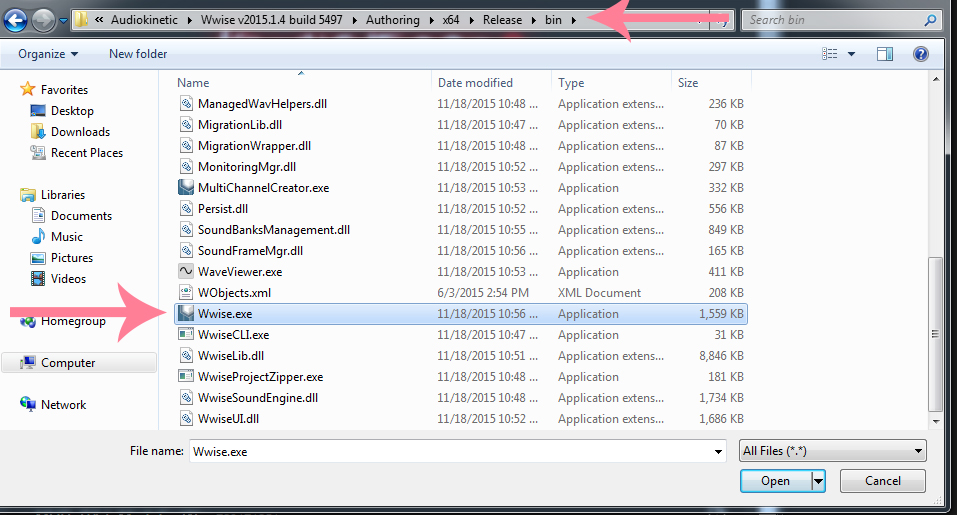Select the Documents library
957x515 pixels.
[x=81, y=215]
